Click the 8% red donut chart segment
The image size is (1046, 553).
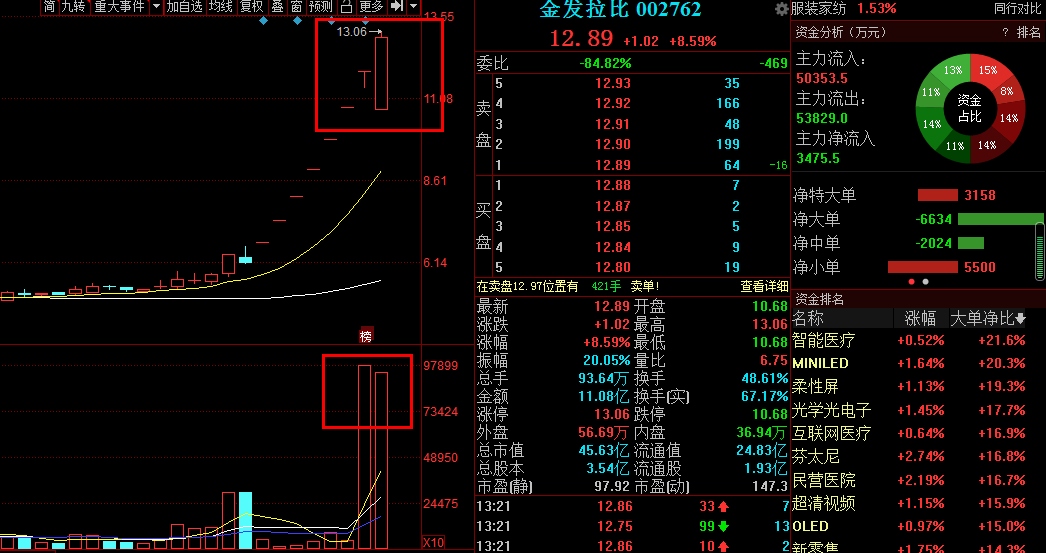click(x=1007, y=91)
